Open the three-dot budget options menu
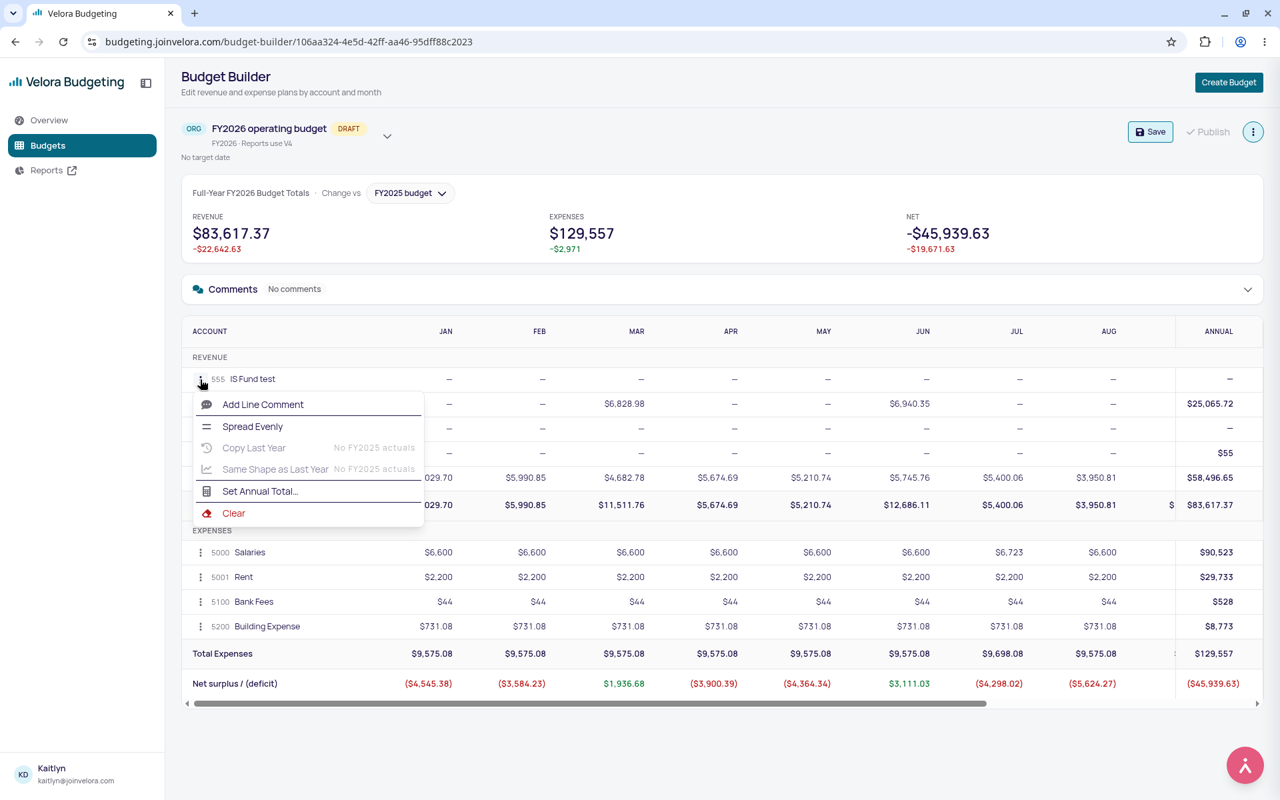This screenshot has height=800, width=1280. point(1253,132)
